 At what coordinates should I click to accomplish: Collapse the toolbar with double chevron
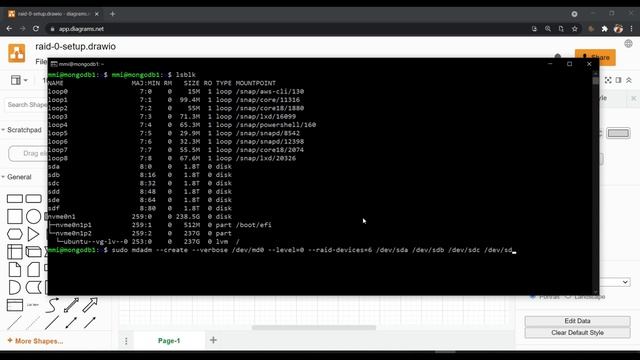pyautogui.click(x=629, y=80)
